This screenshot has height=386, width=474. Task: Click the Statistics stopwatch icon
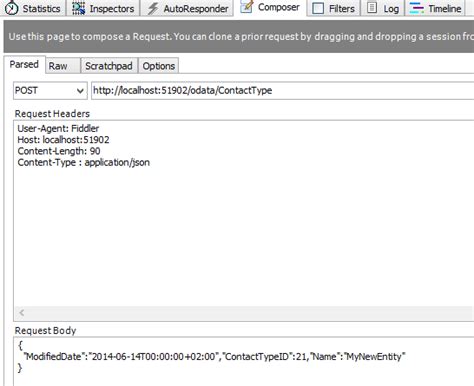pyautogui.click(x=12, y=8)
